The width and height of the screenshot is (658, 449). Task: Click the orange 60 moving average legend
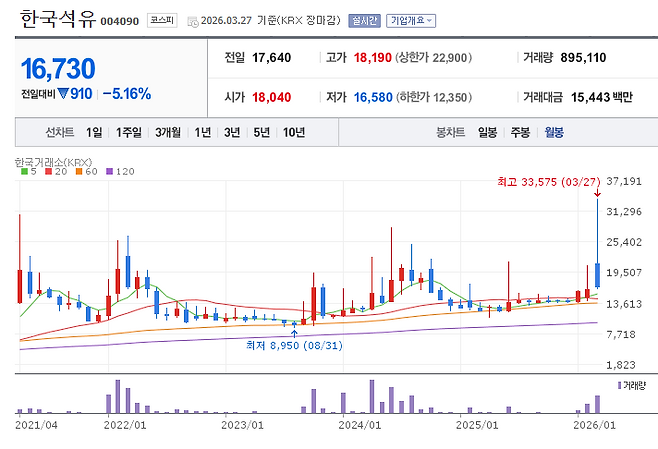coord(89,172)
